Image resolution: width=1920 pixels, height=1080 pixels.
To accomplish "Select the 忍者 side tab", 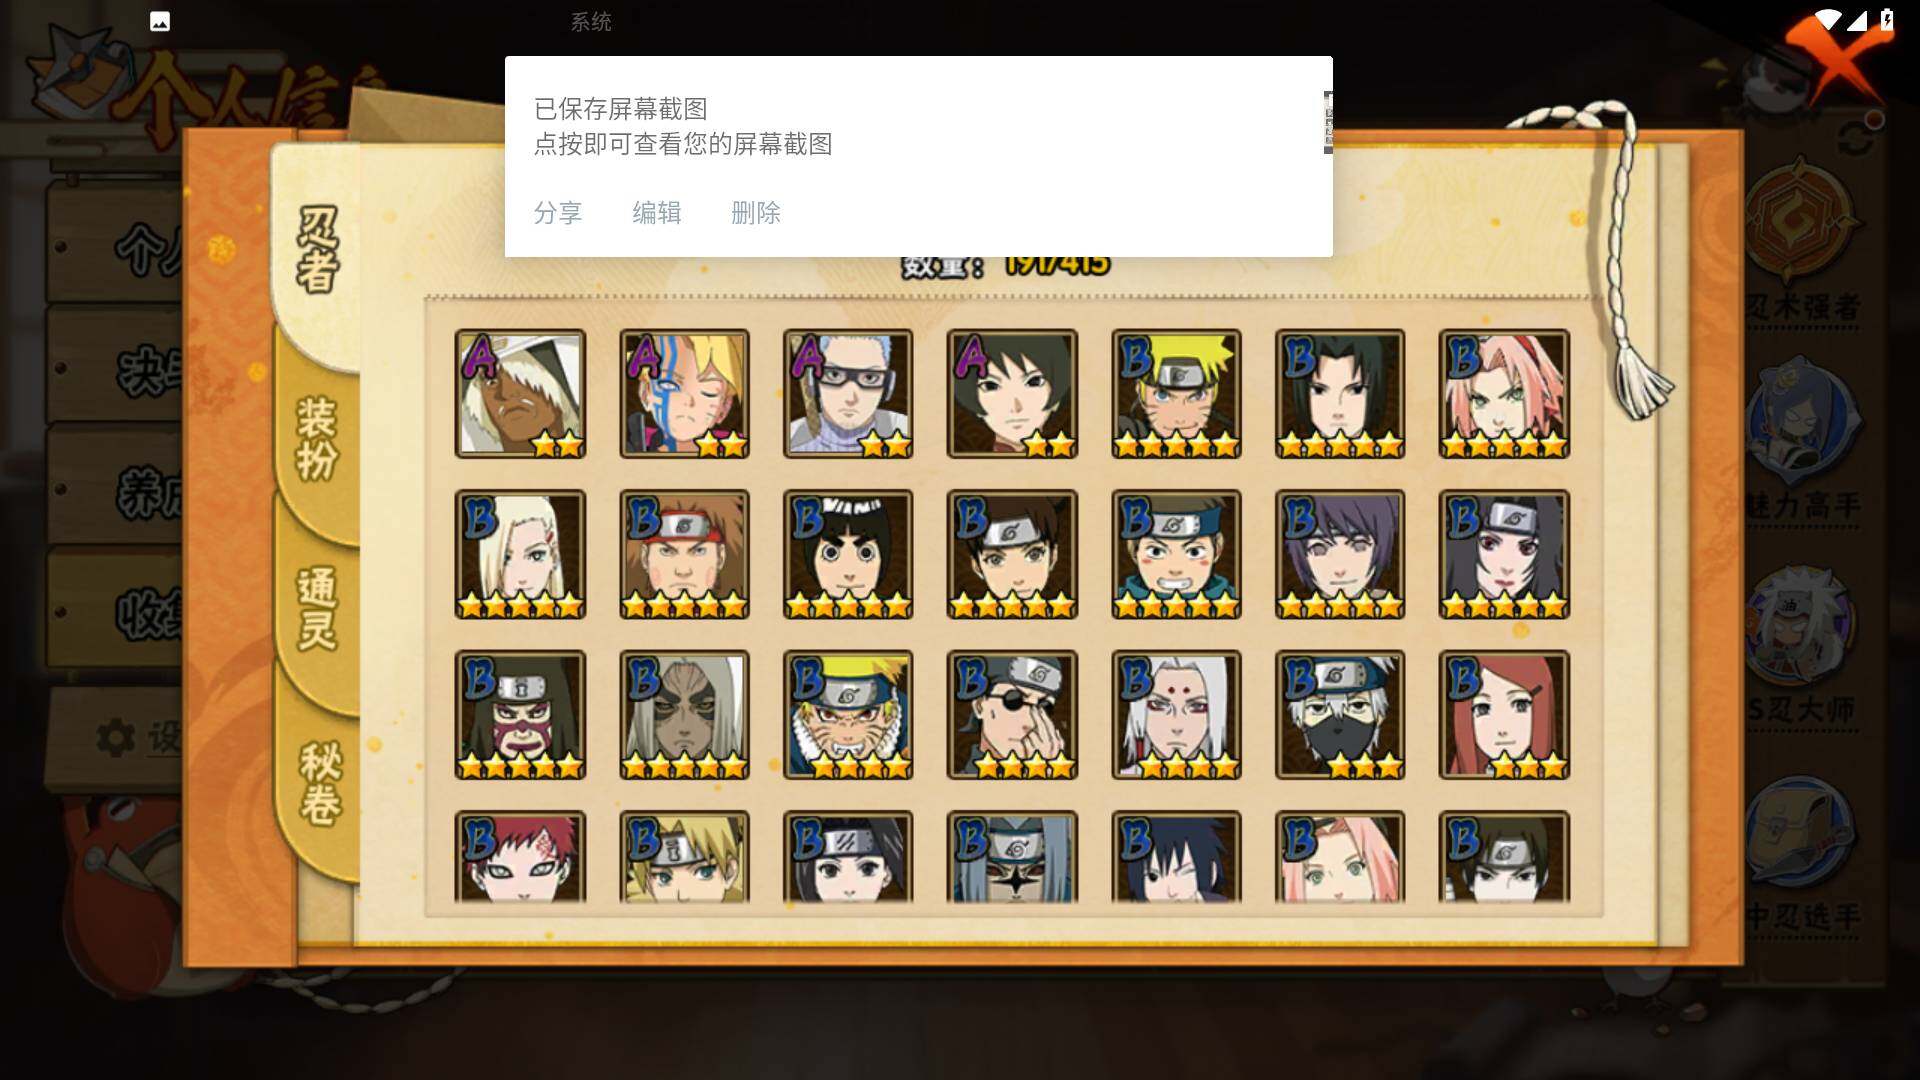I will click(318, 250).
